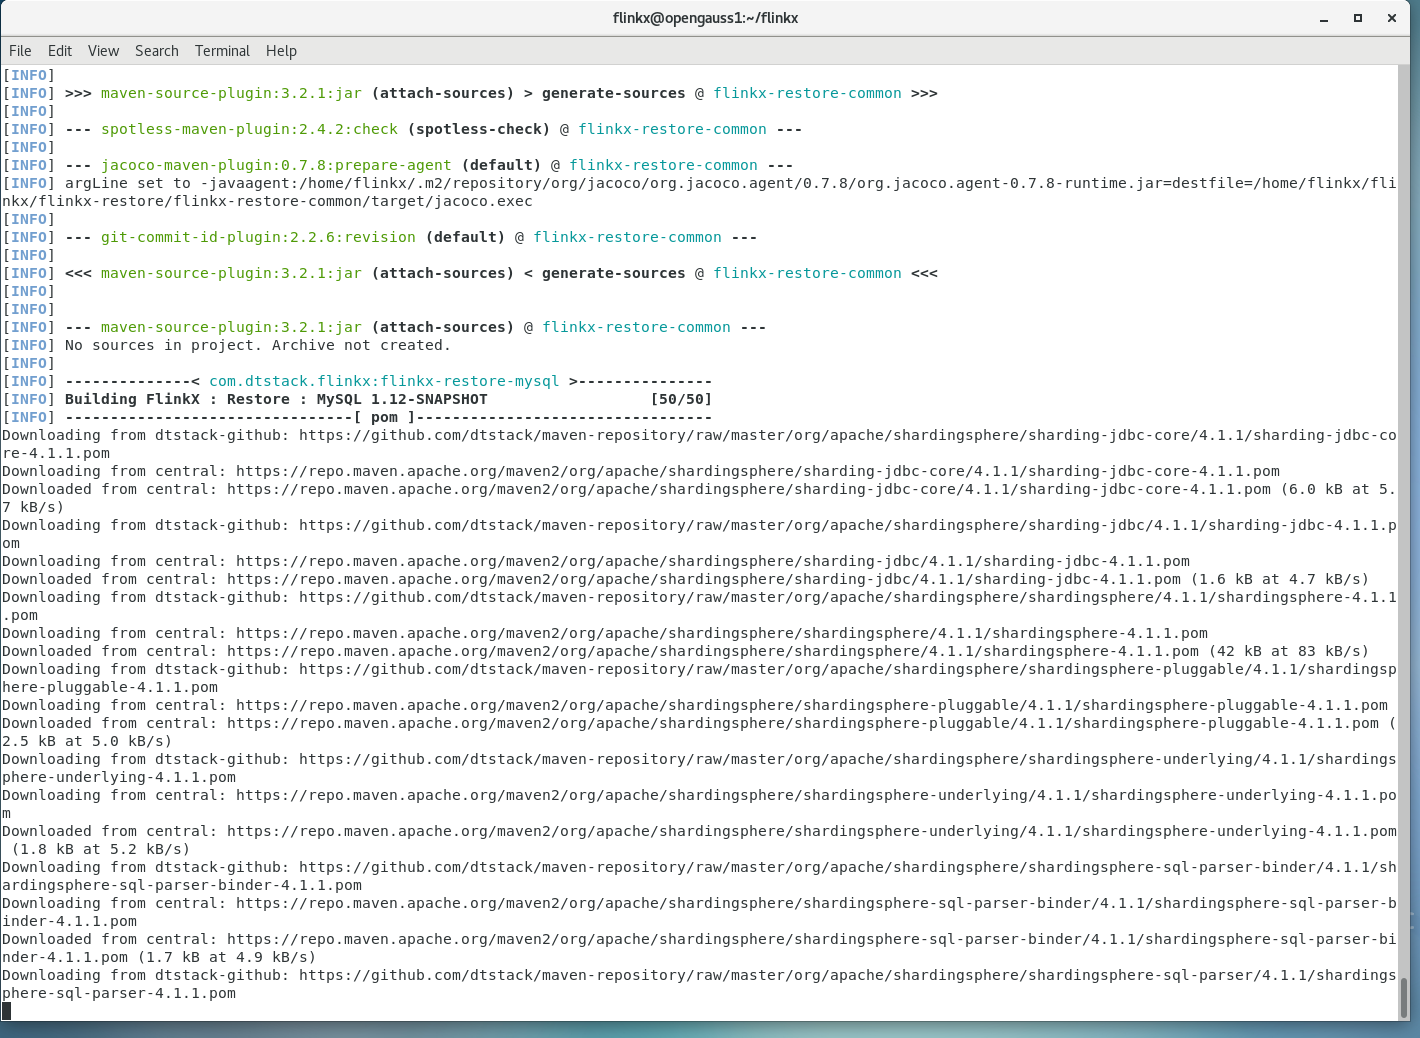1420x1038 pixels.
Task: Click the path ending target/jacoco.exec
Action: click(x=267, y=201)
